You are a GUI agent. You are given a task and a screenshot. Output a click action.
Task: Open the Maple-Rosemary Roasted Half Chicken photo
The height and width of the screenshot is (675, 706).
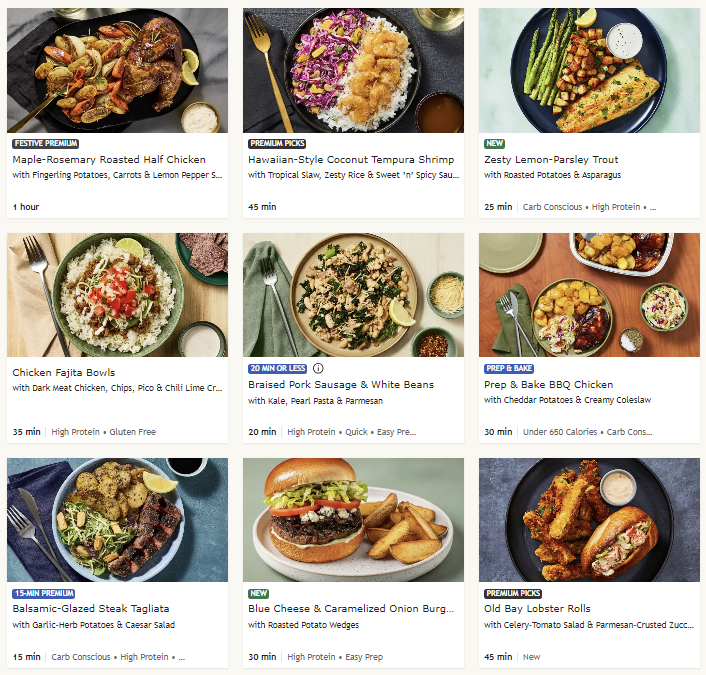pyautogui.click(x=118, y=70)
